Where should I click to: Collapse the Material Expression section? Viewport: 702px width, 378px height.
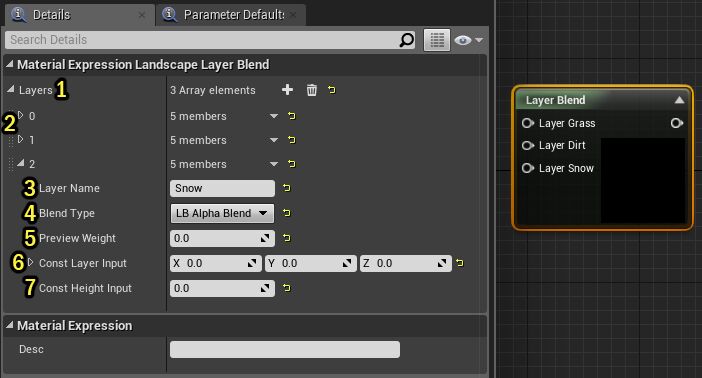point(9,326)
